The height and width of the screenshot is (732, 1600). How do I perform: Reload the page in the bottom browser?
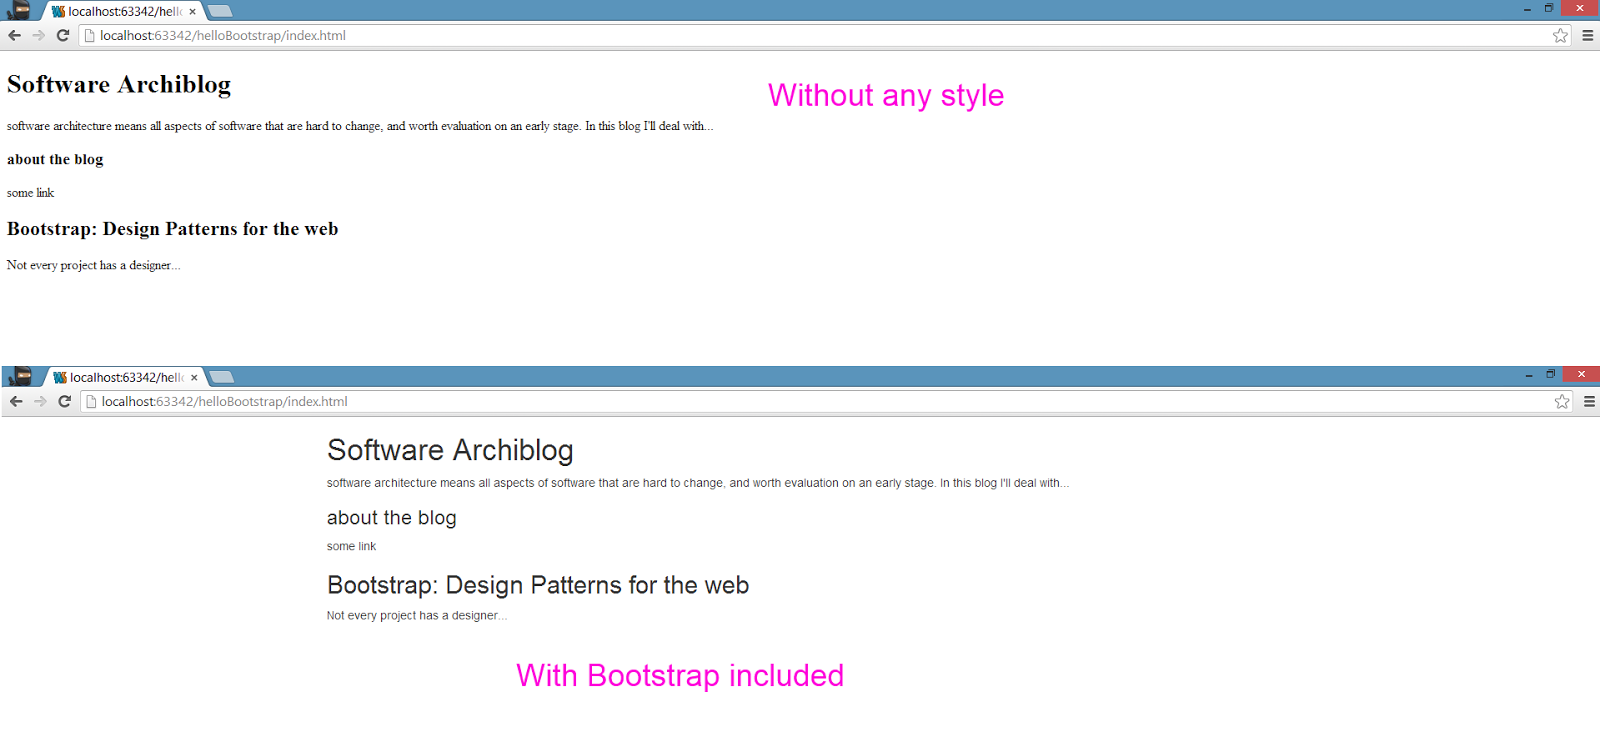click(65, 401)
